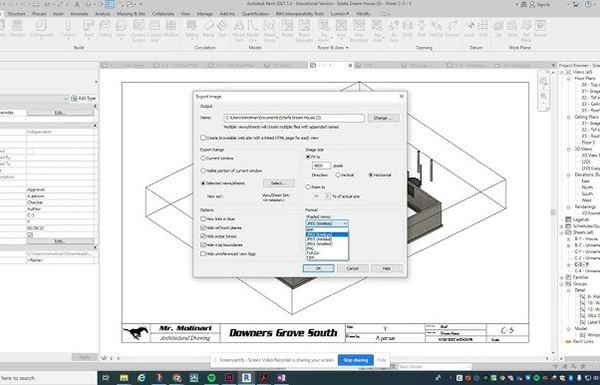Select the Room tool
The height and width of the screenshot is (385, 600).
click(x=287, y=29)
